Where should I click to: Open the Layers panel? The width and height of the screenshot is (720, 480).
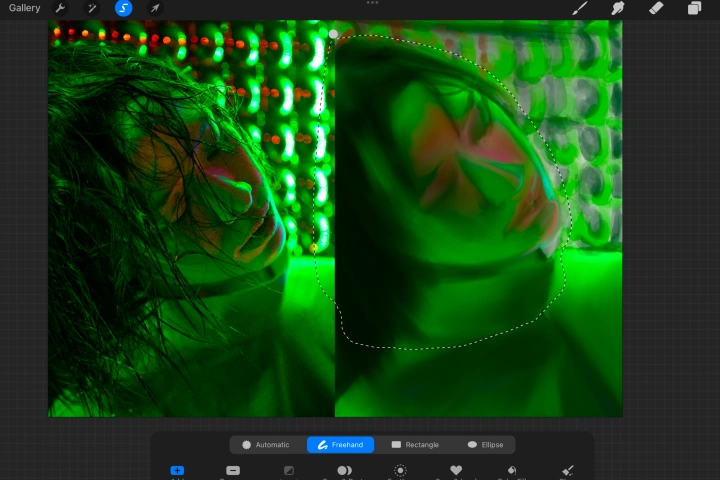tap(694, 8)
